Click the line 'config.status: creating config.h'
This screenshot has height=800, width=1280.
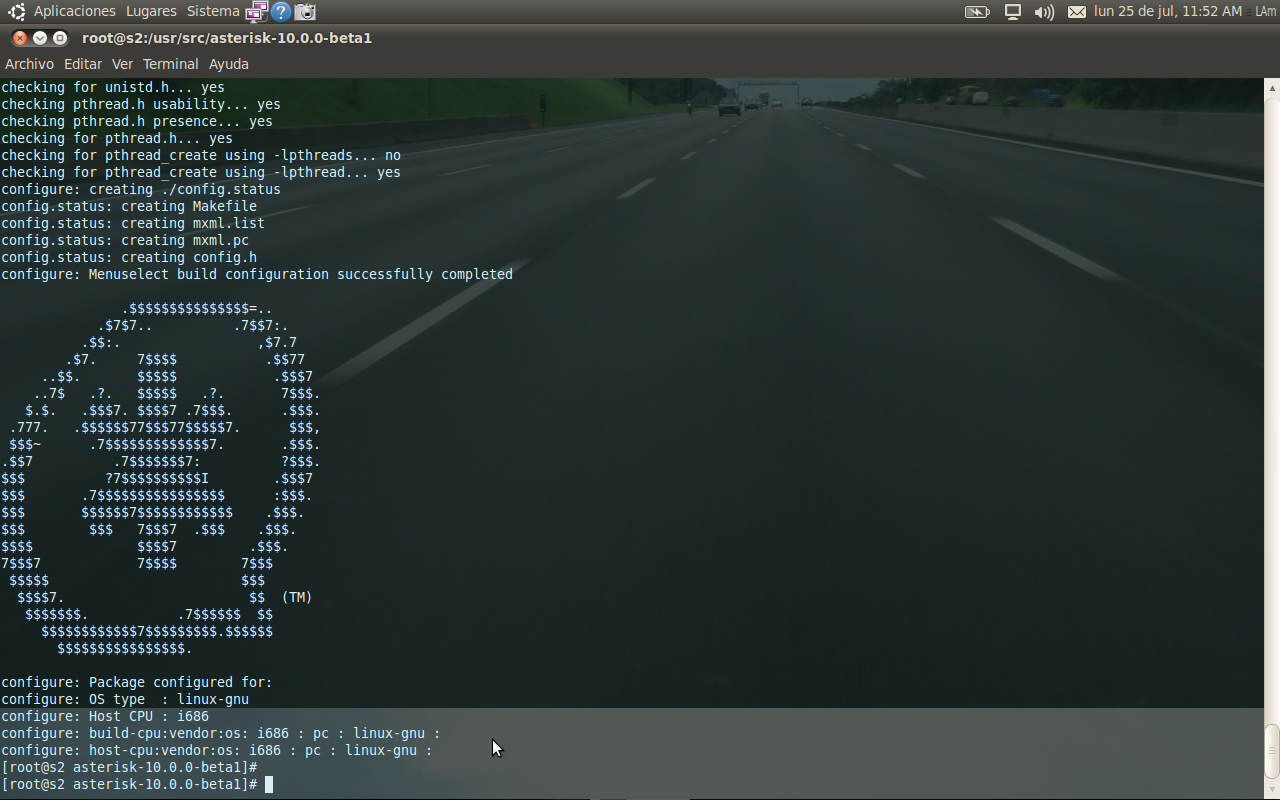[129, 257]
